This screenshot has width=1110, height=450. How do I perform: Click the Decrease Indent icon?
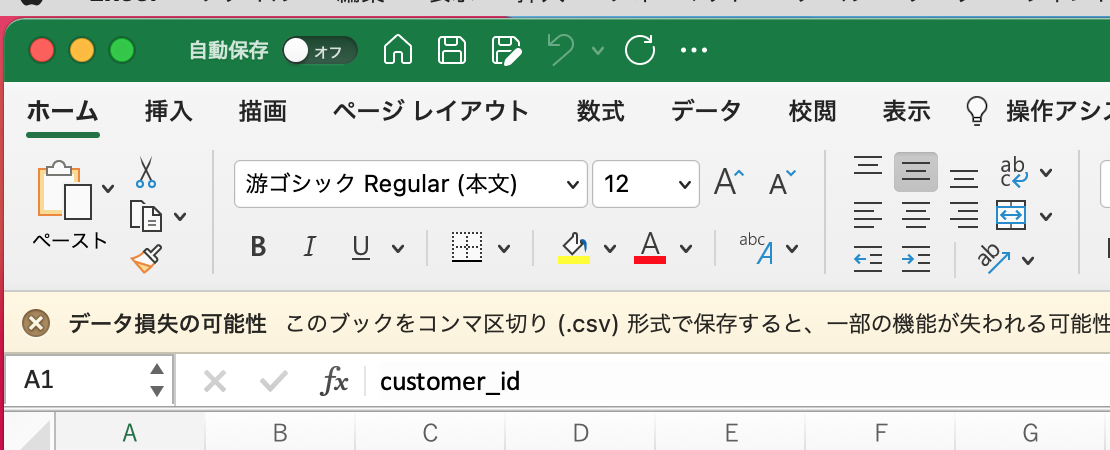868,259
